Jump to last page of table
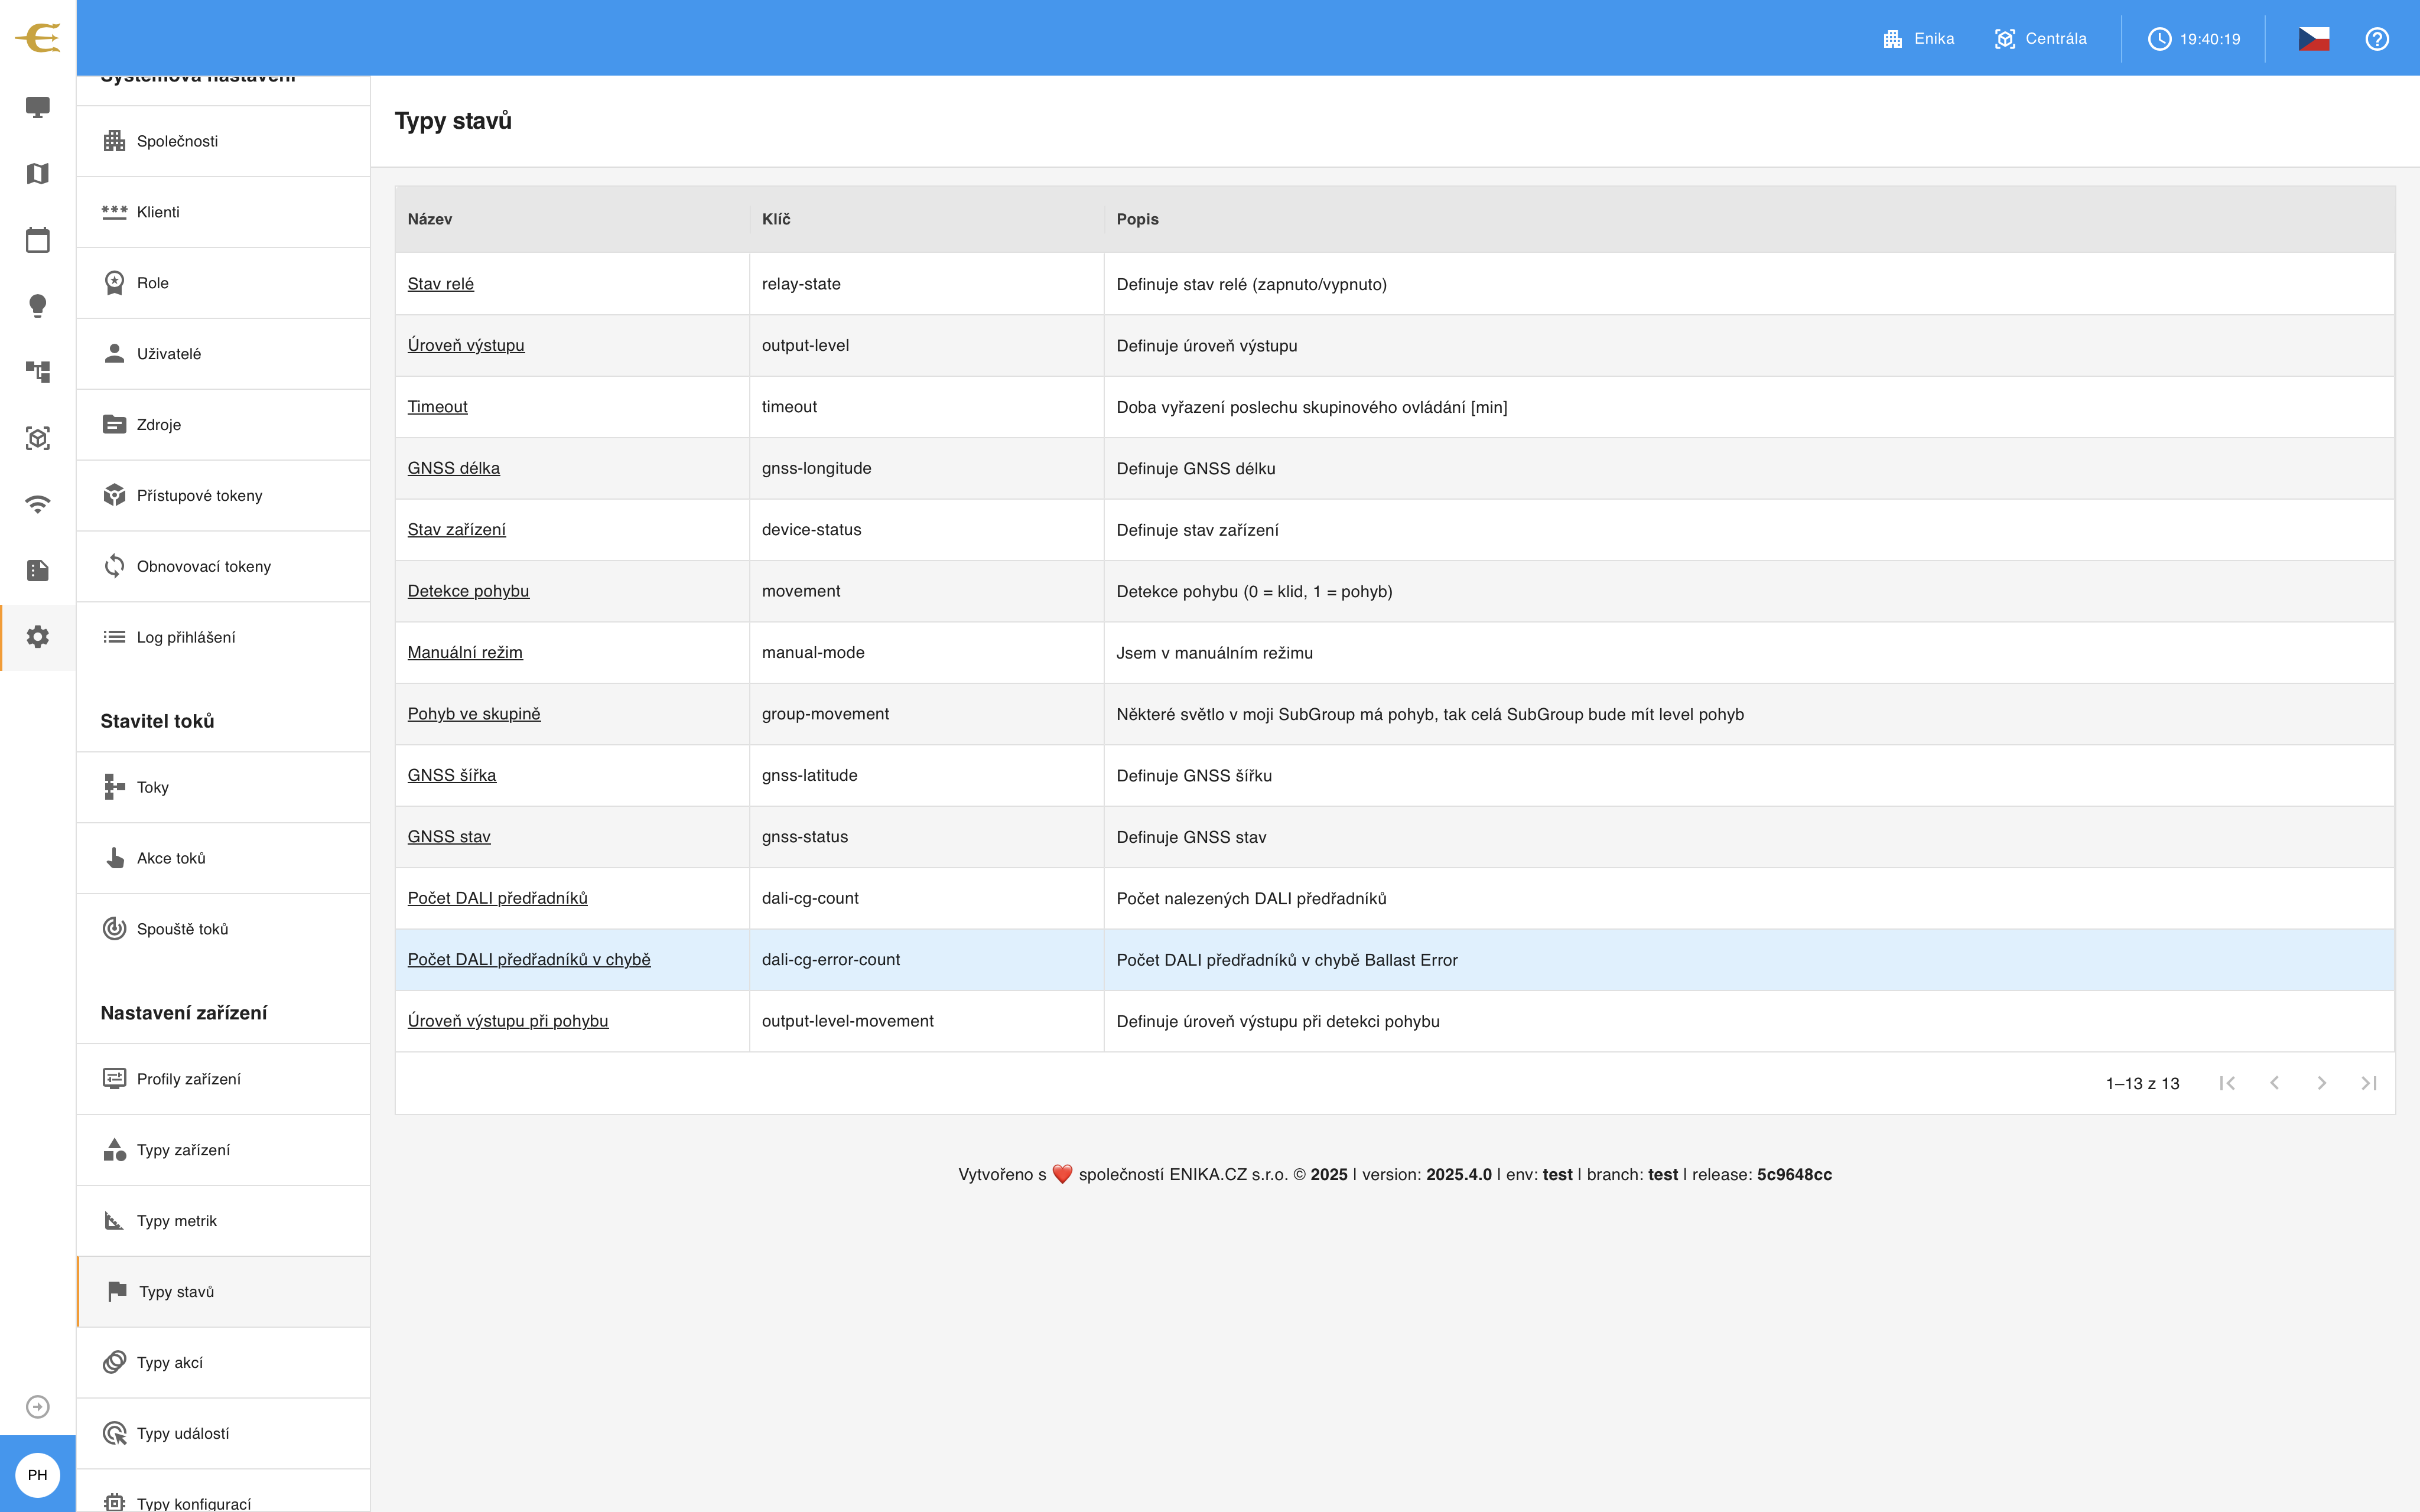 2368,1083
